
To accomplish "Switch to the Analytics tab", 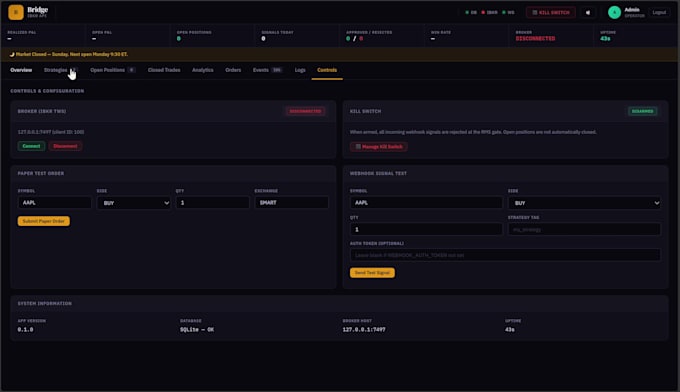I will tap(203, 70).
